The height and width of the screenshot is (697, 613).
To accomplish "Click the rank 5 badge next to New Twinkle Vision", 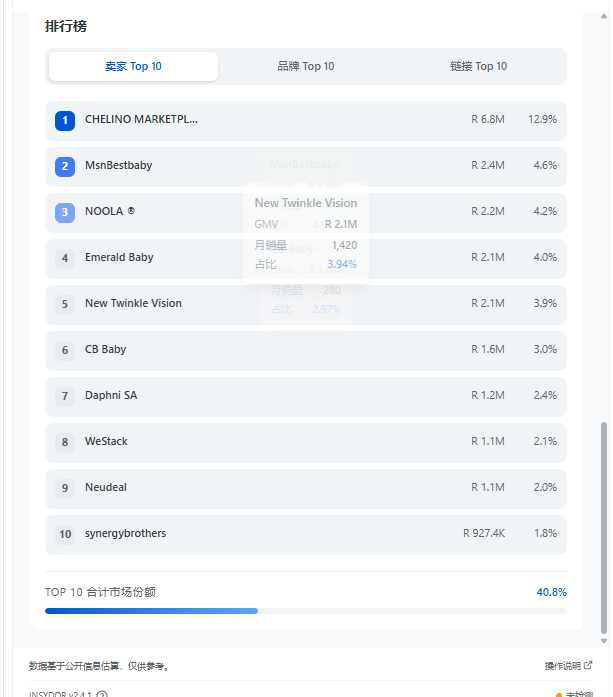I will (x=65, y=304).
